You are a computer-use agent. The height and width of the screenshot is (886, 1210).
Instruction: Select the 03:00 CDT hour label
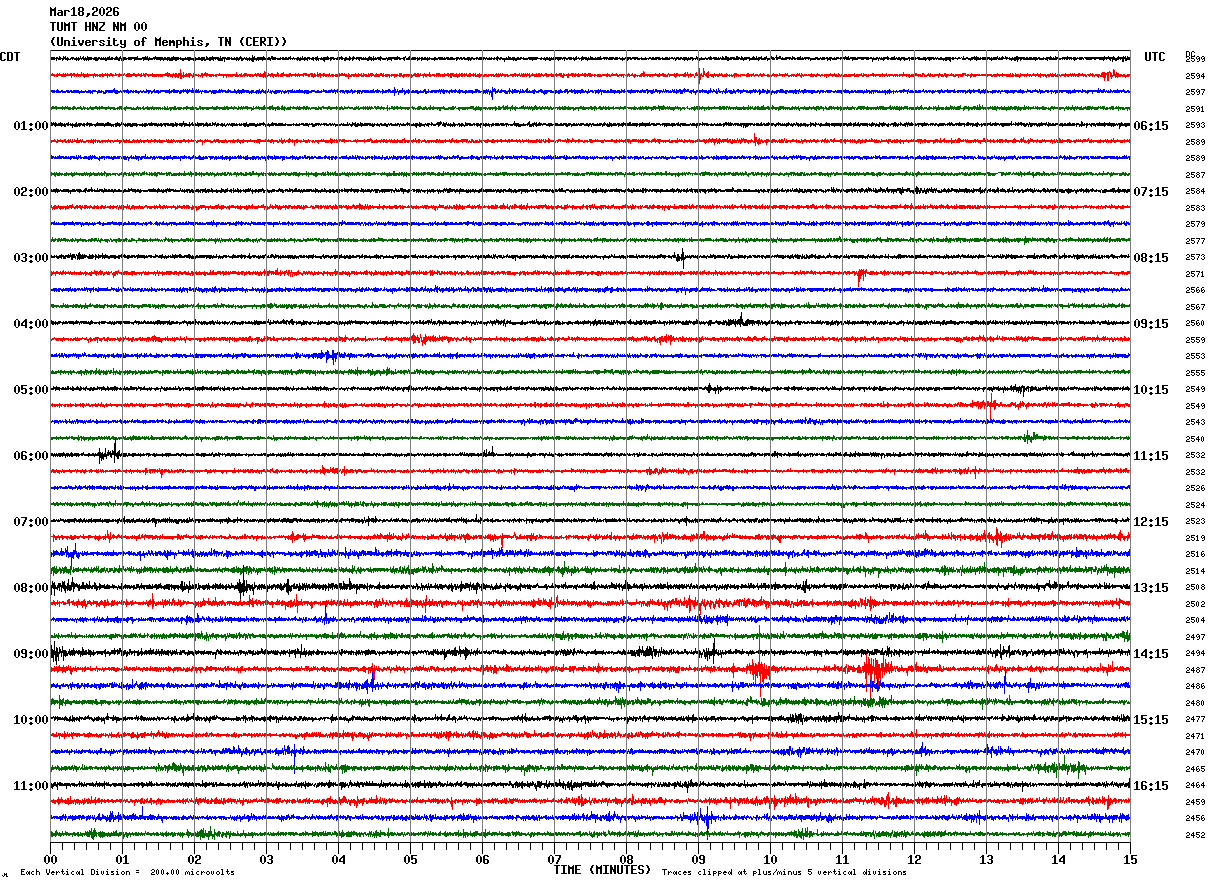(31, 258)
